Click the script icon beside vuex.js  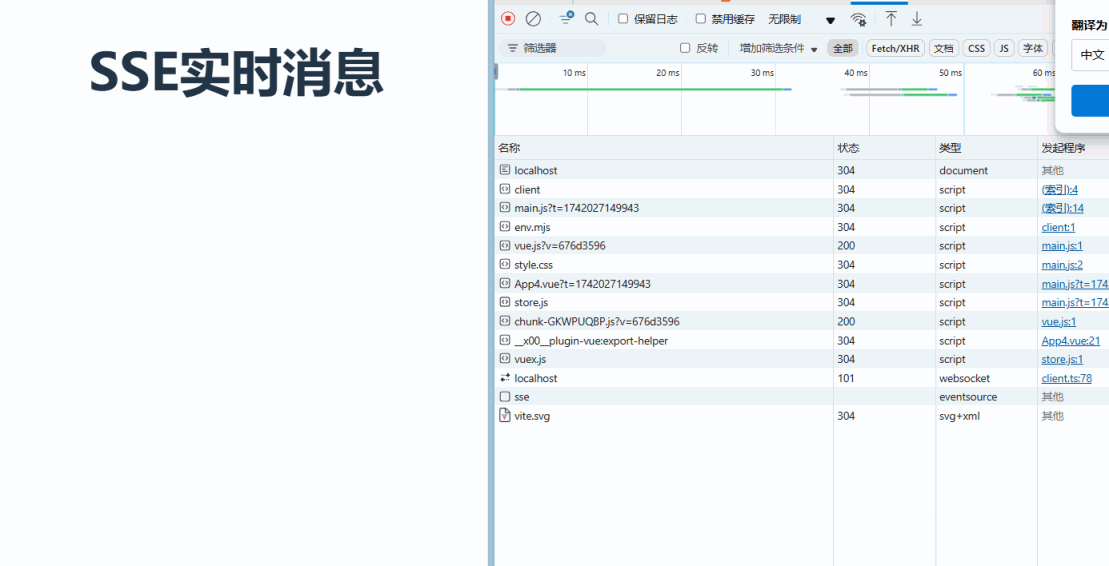coord(505,359)
